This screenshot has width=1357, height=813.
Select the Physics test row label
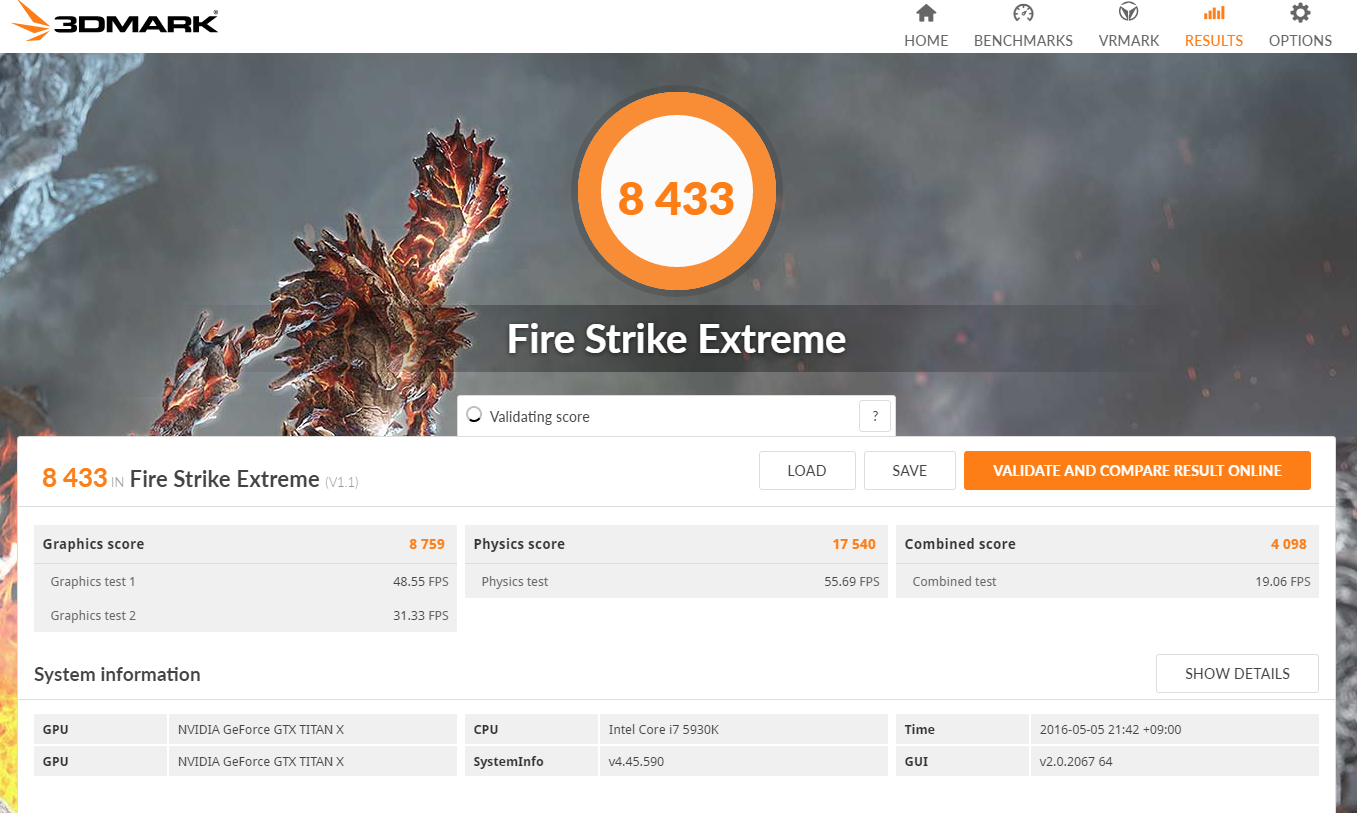pos(515,582)
